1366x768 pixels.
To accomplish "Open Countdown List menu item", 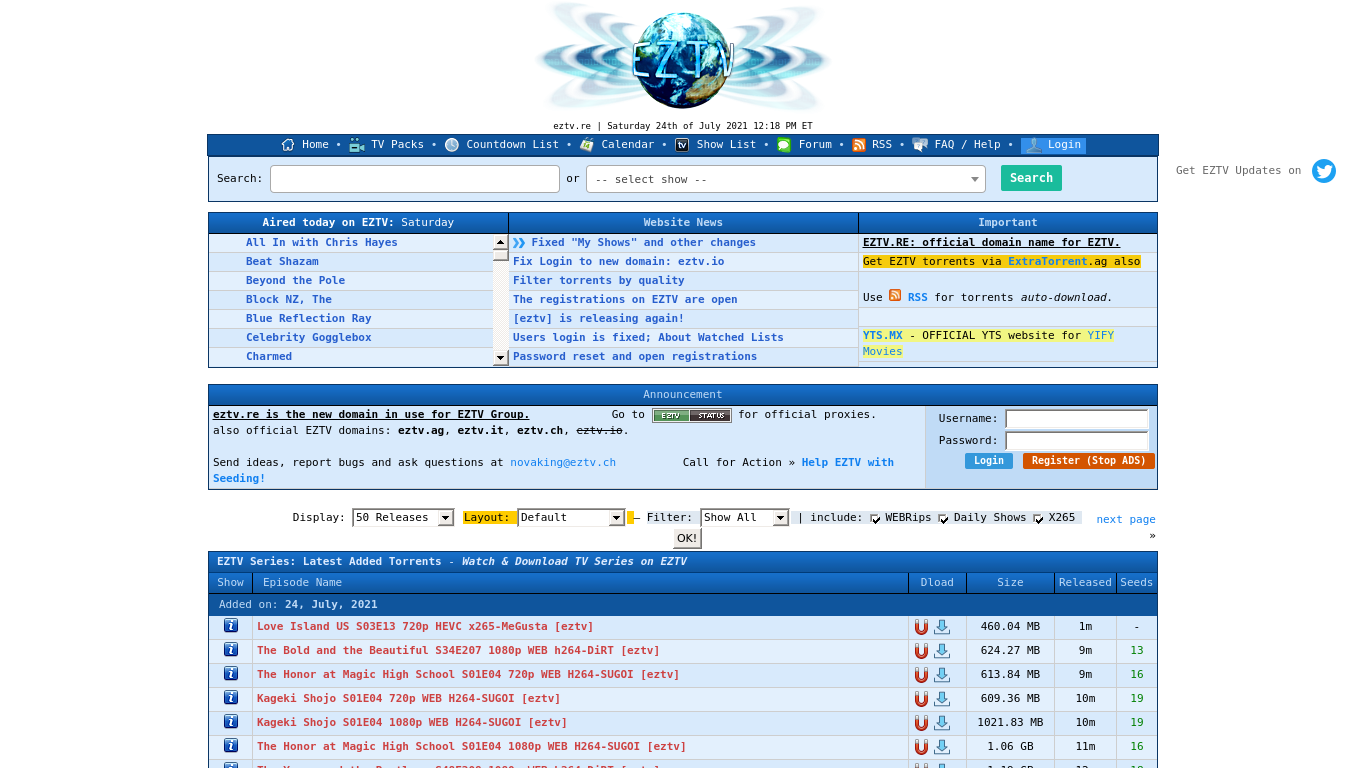I will point(512,145).
